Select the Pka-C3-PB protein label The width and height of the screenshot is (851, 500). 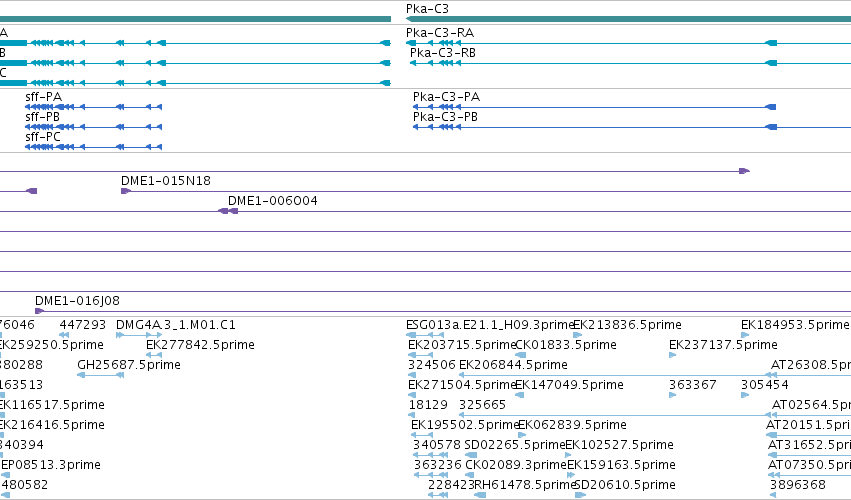(x=445, y=117)
